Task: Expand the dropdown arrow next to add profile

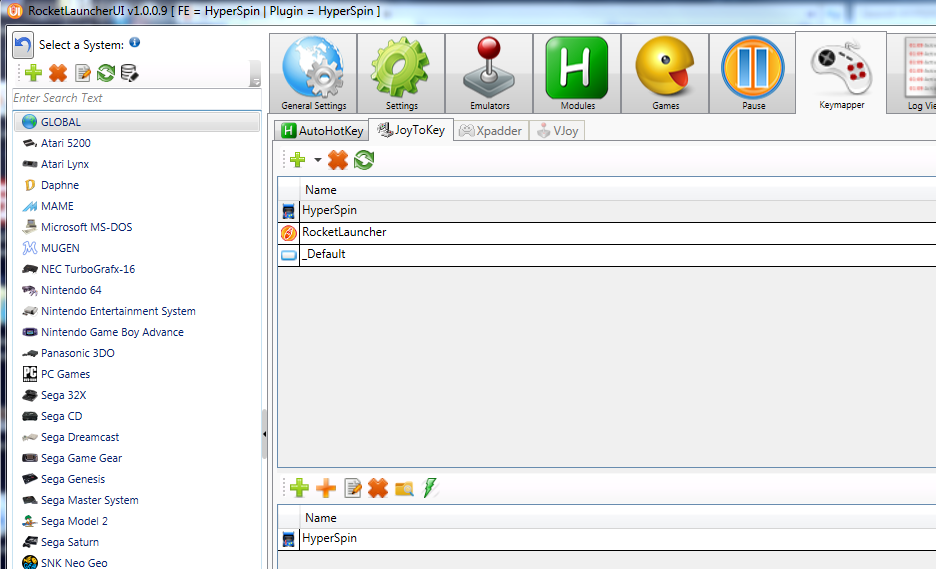Action: pos(318,160)
